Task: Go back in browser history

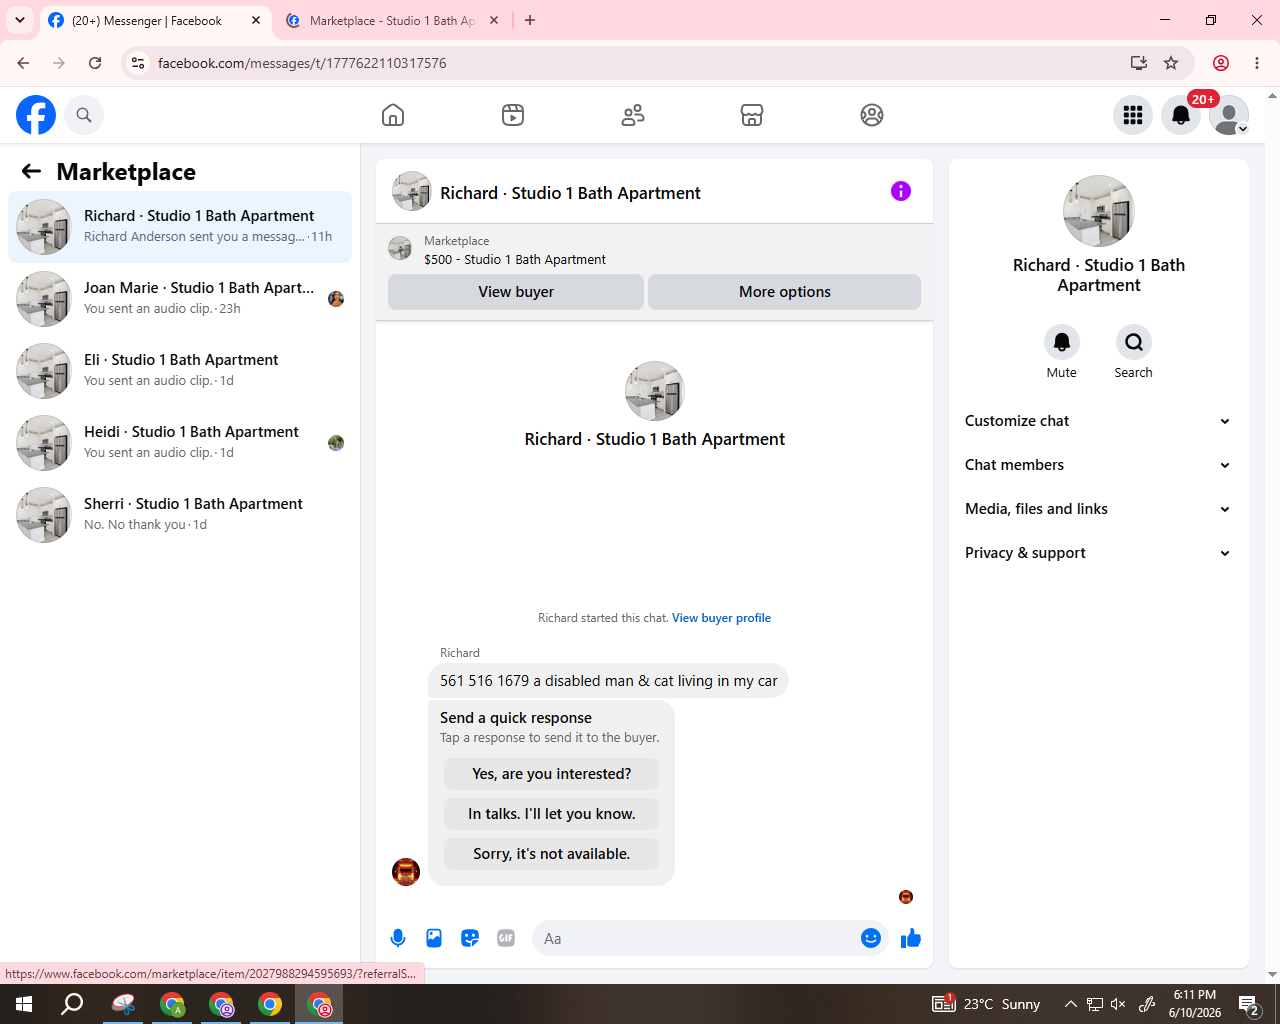Action: point(23,63)
